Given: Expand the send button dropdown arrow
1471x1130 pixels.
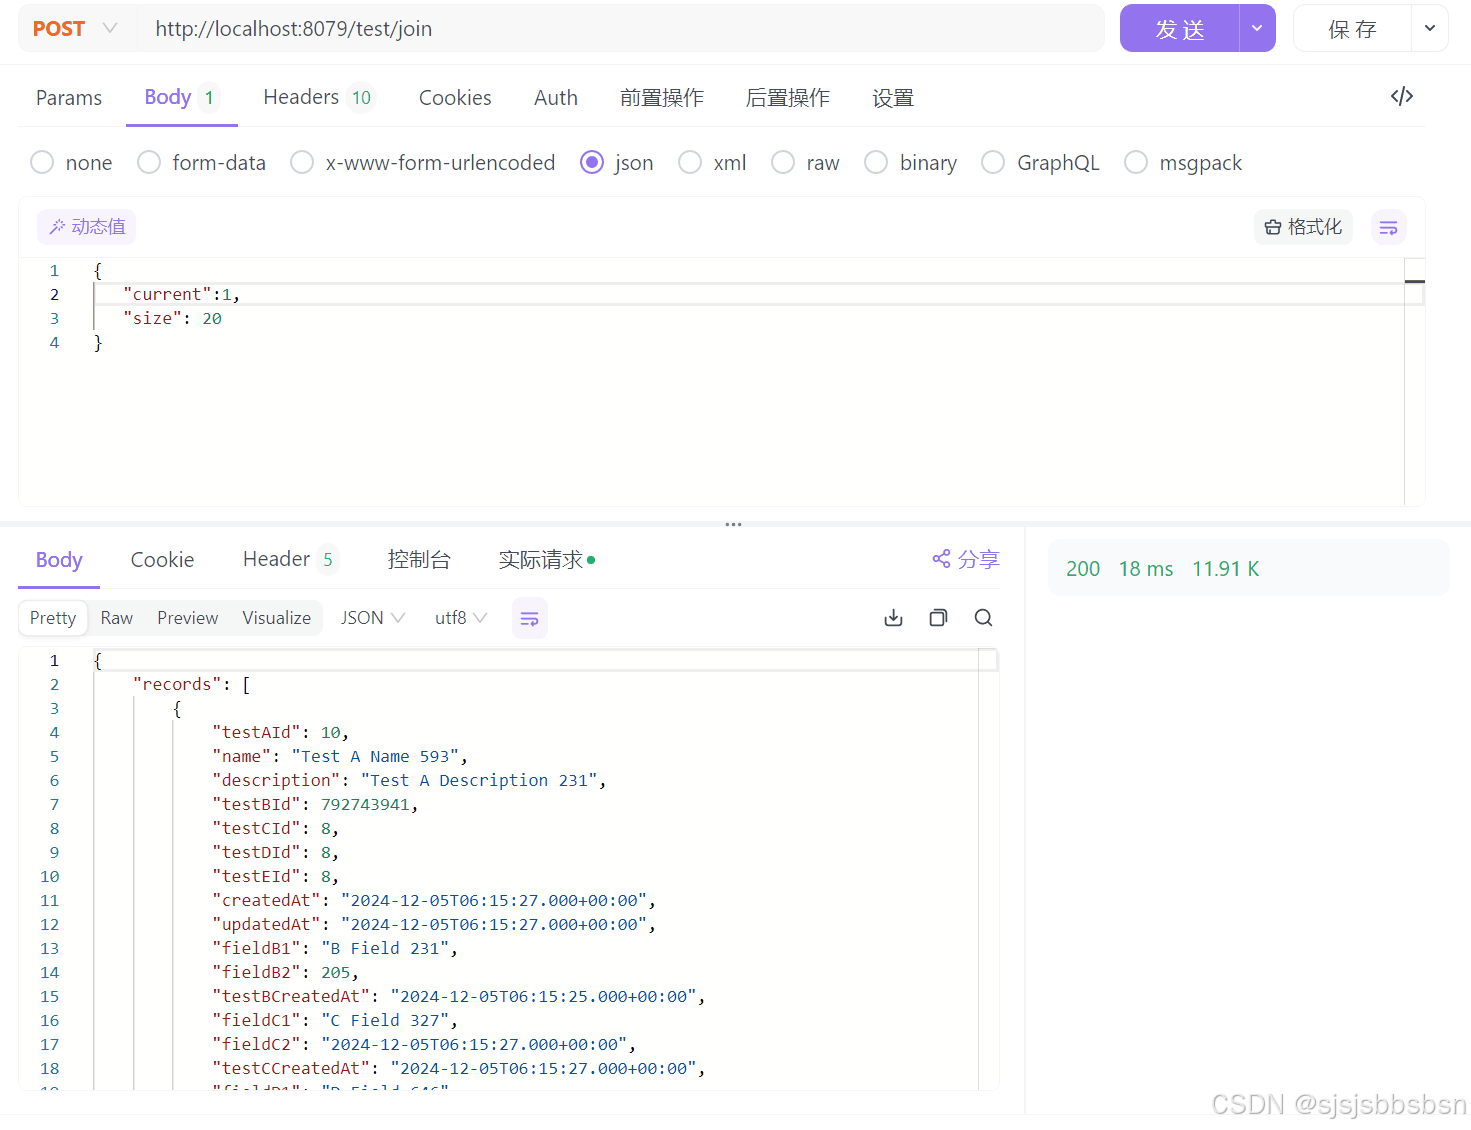Looking at the screenshot, I should click(1257, 29).
